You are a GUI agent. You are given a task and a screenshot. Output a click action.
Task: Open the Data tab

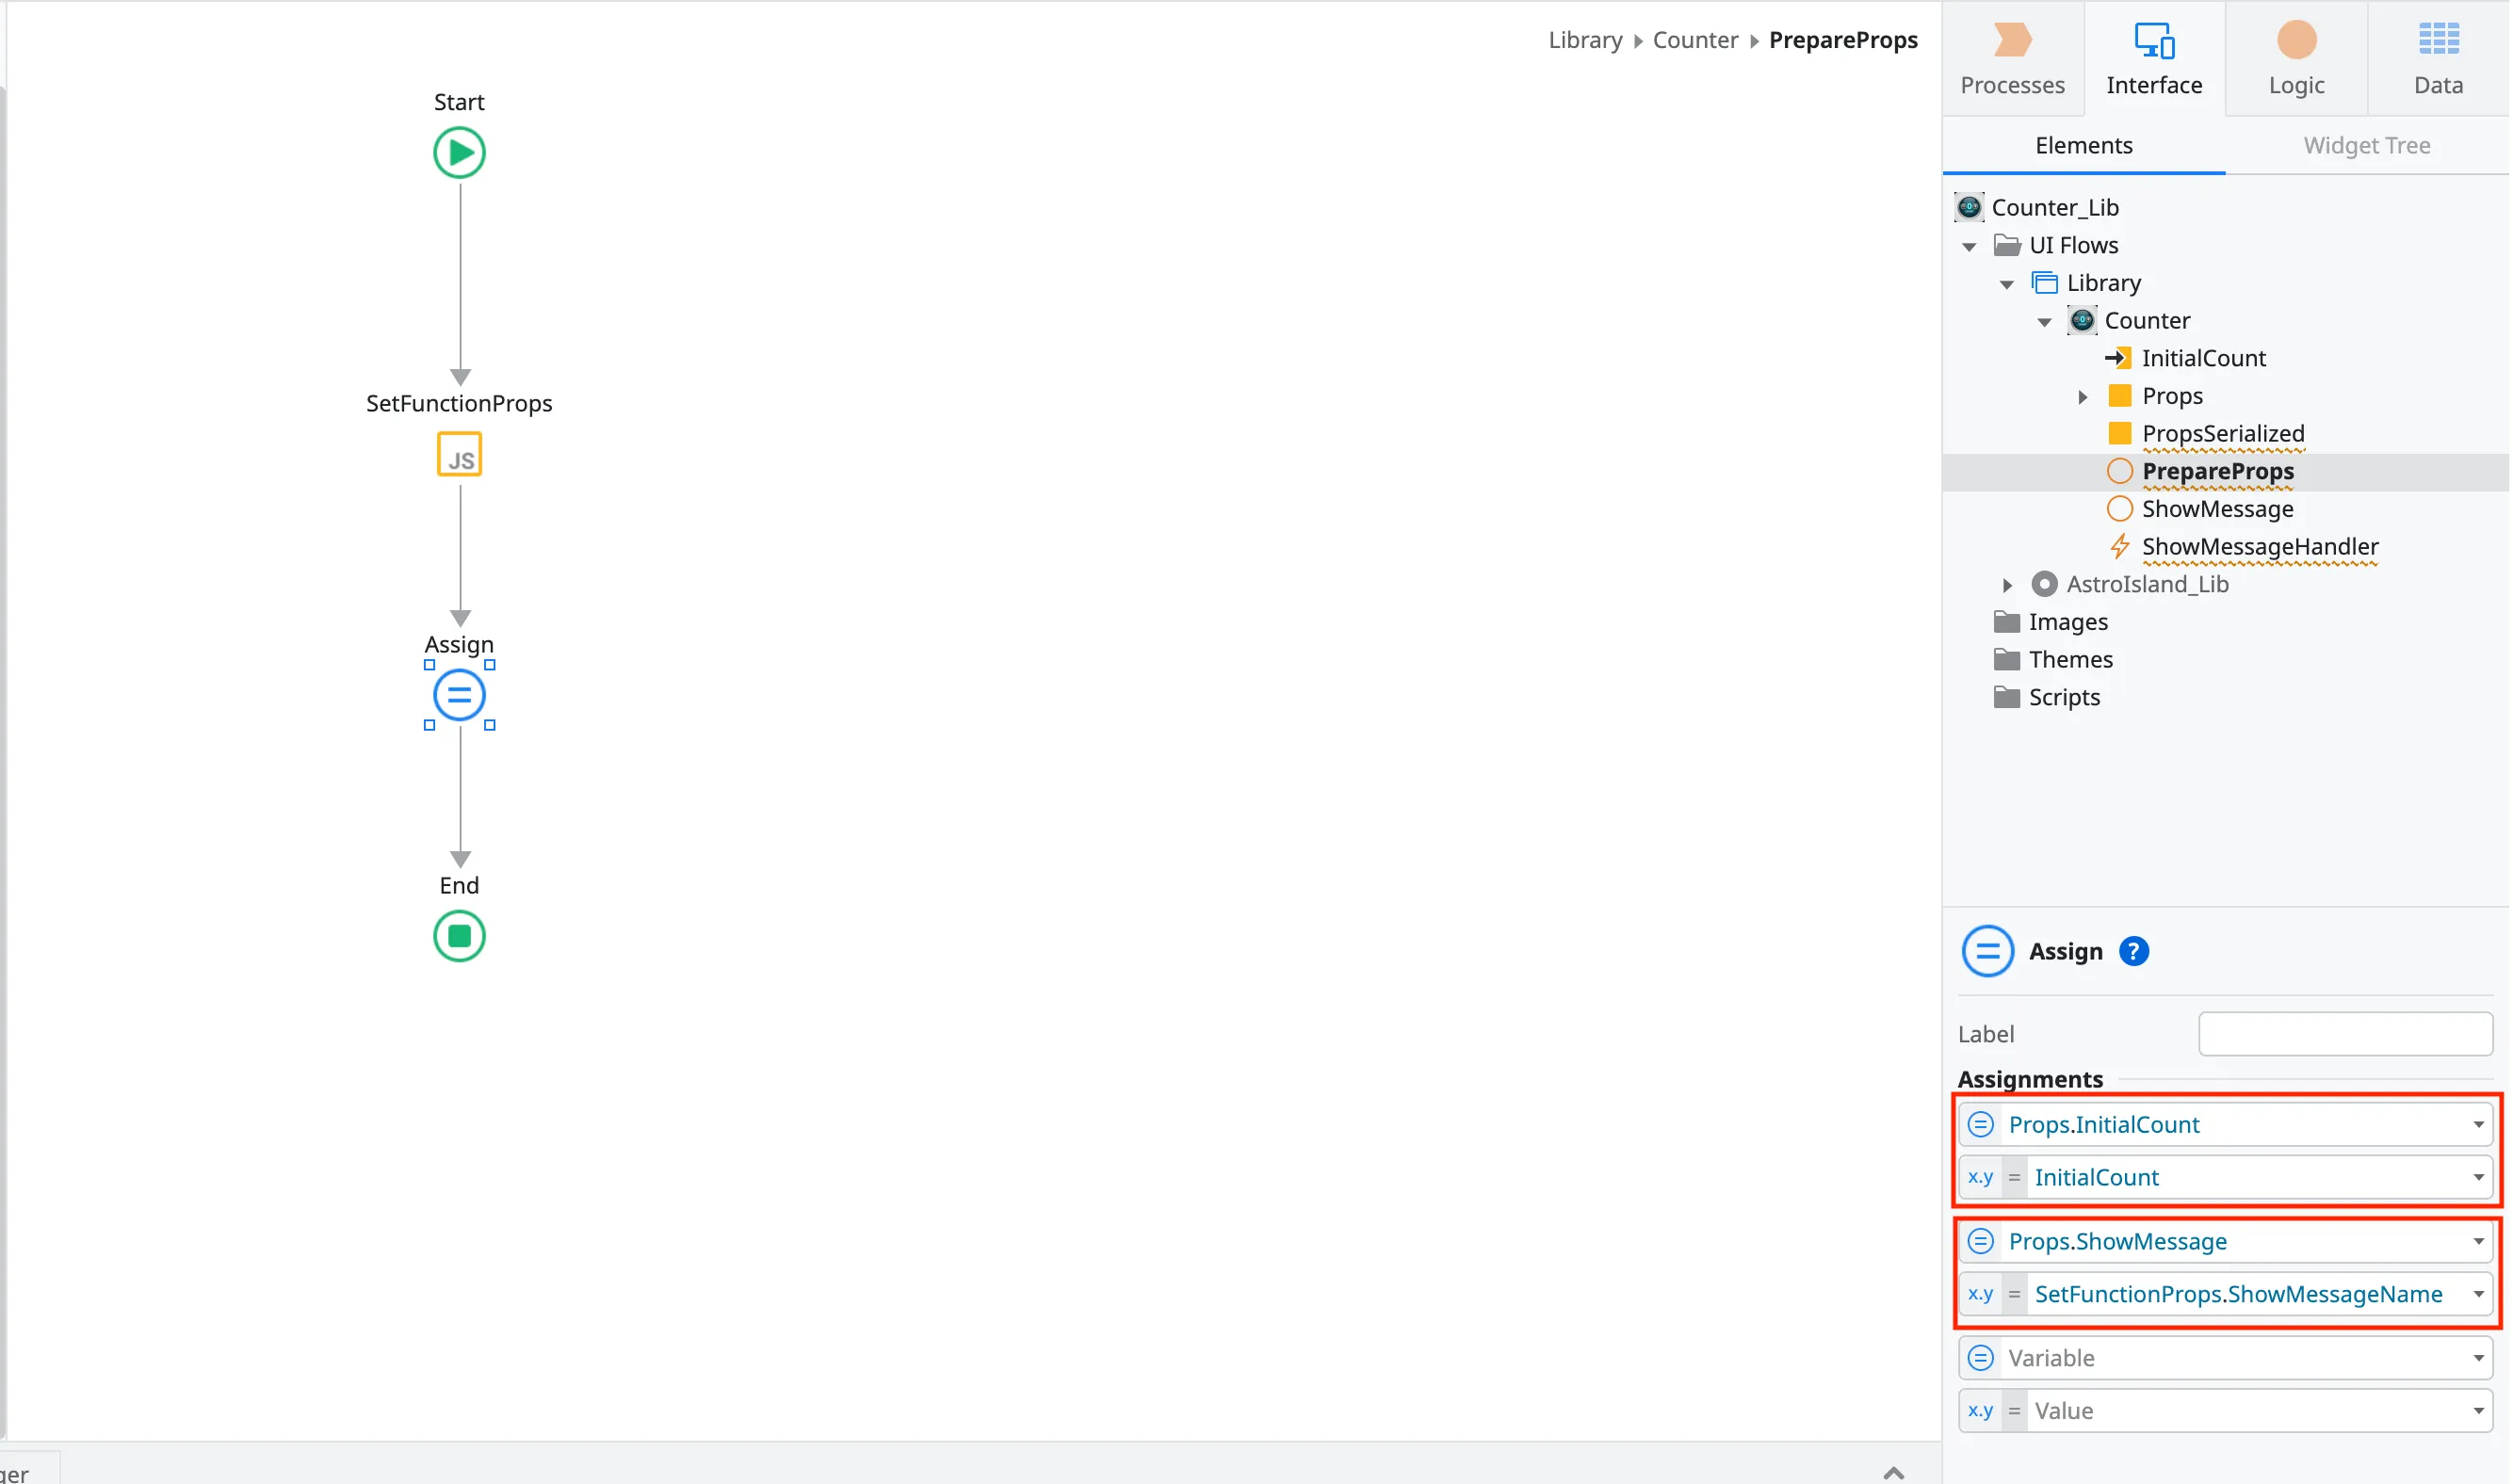pos(2437,58)
